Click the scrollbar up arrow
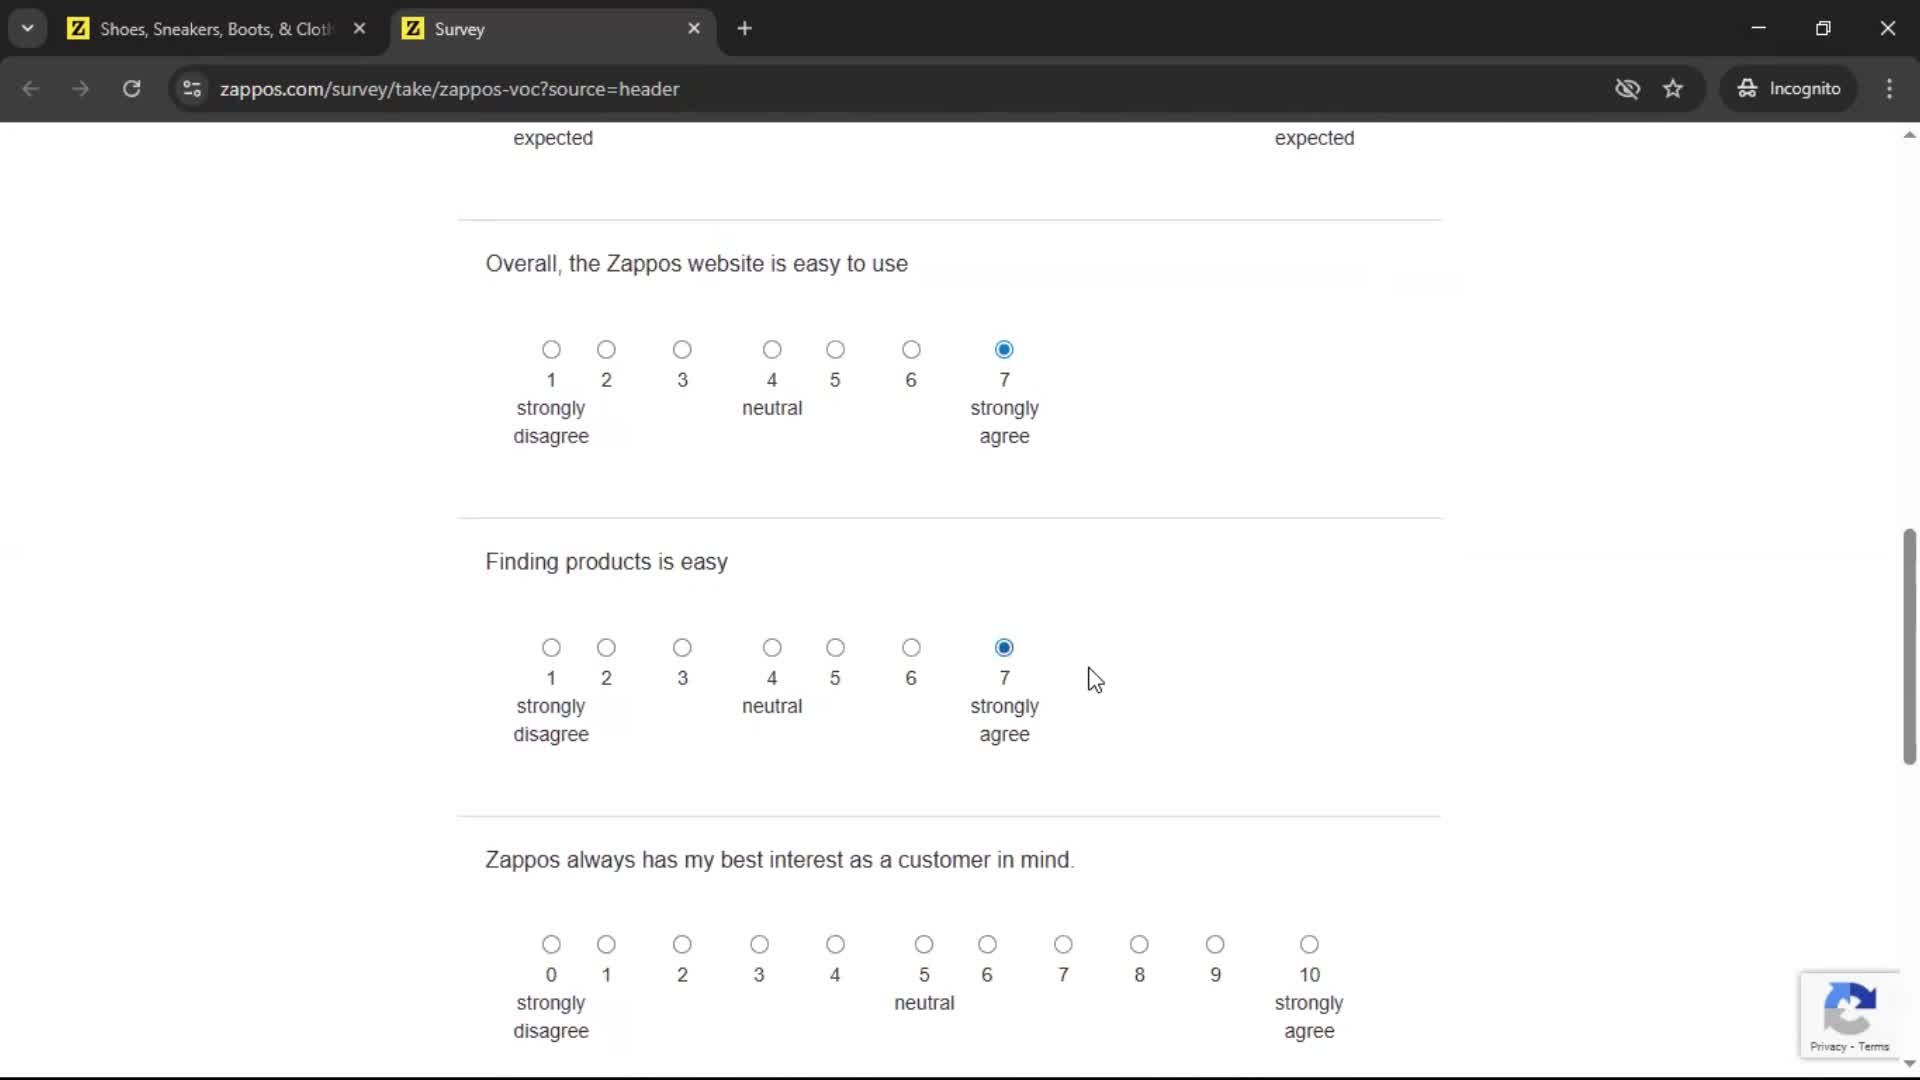 (x=1909, y=135)
